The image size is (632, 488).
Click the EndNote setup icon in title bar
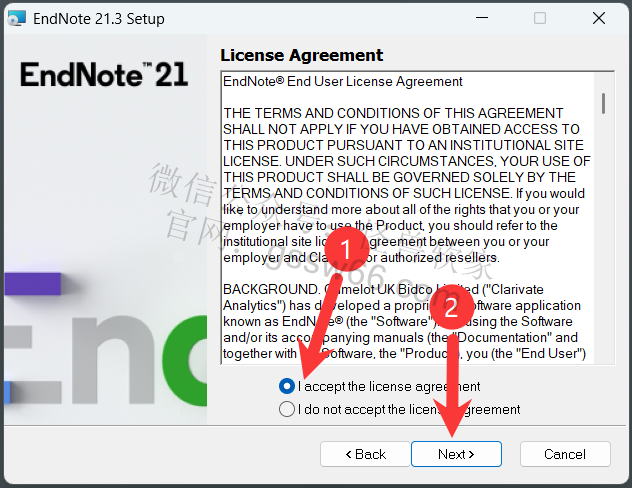pyautogui.click(x=17, y=18)
